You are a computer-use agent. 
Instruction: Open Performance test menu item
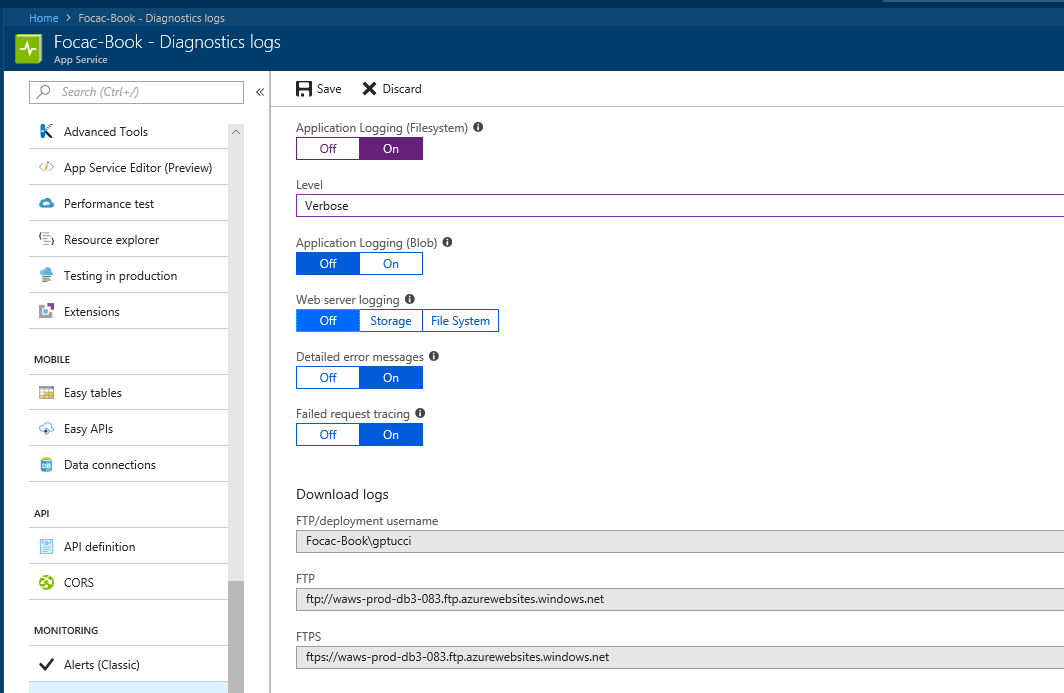tap(128, 203)
